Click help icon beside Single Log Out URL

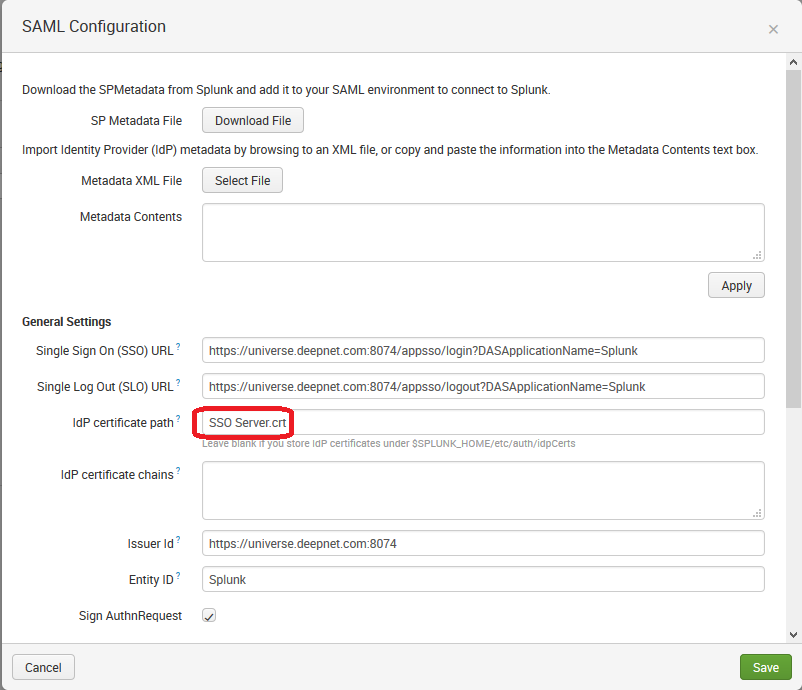tap(179, 383)
